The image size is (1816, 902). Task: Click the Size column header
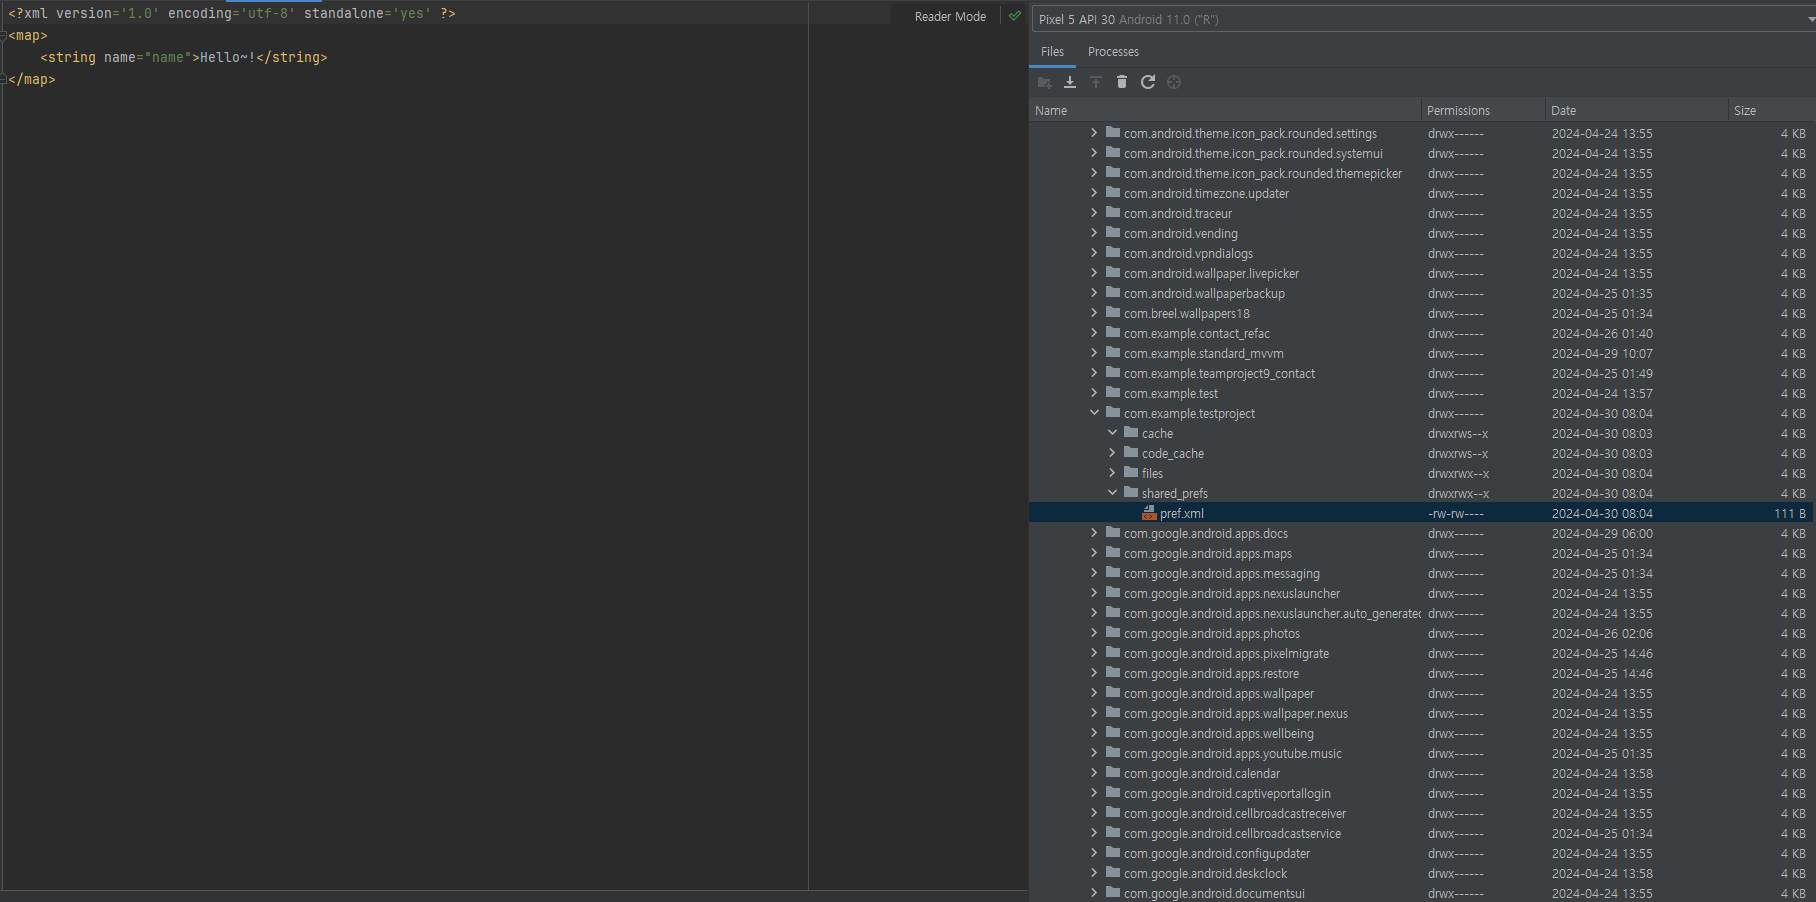point(1772,111)
